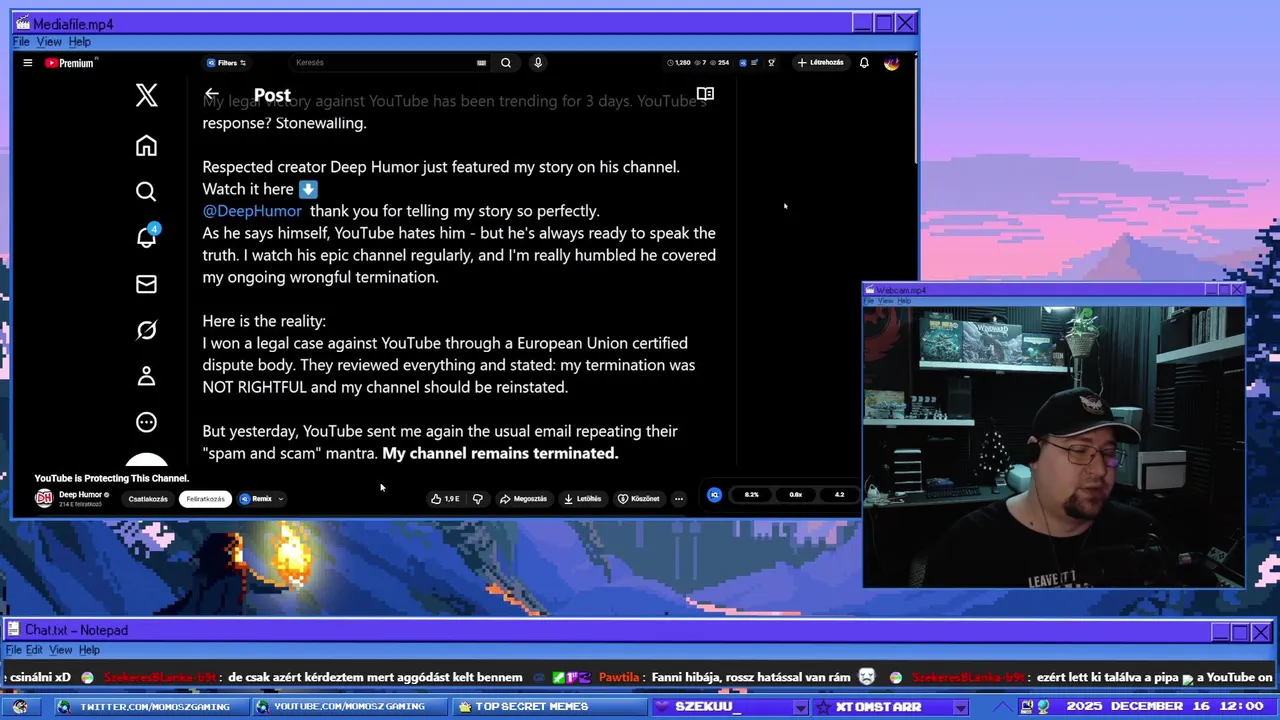Open Help menu in Mediafile.mp4 window
The height and width of the screenshot is (720, 1280).
(x=79, y=42)
